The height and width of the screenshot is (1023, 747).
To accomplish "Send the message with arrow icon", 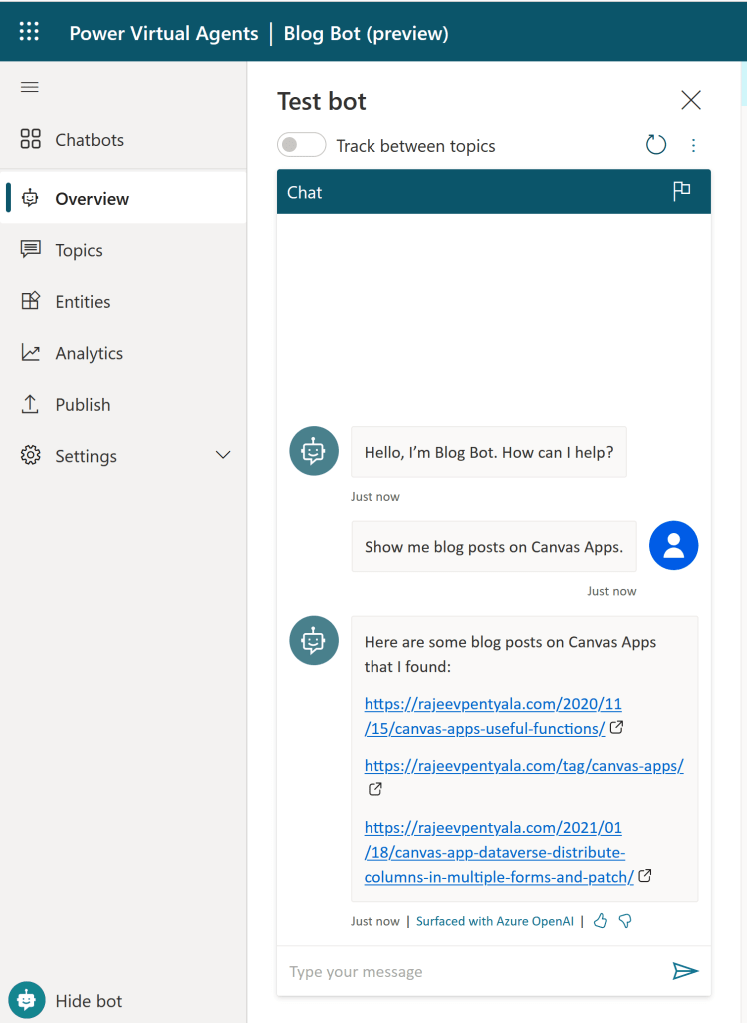I will click(685, 971).
